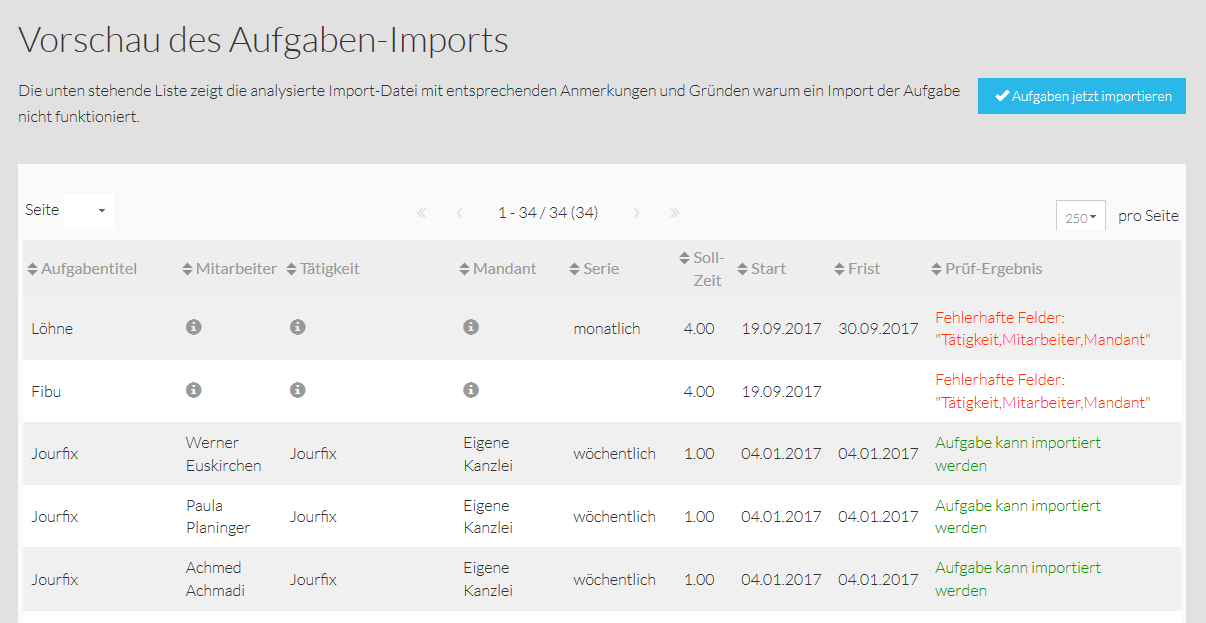The width and height of the screenshot is (1206, 623).
Task: Click Tätigkeit info icon in Löhne row
Action: 298,327
